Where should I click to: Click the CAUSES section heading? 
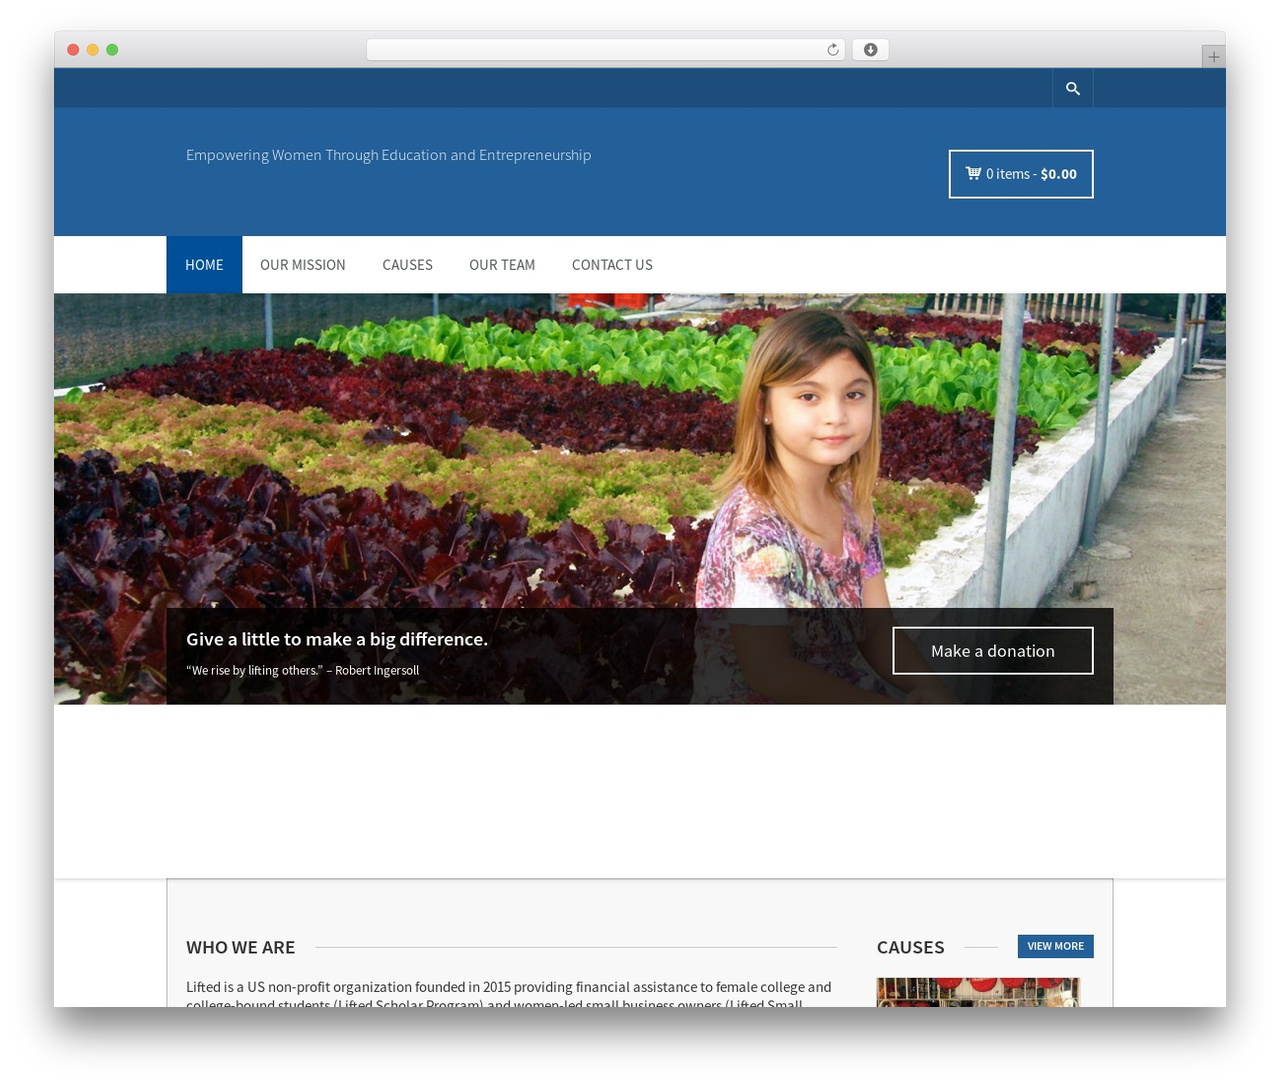click(x=910, y=947)
